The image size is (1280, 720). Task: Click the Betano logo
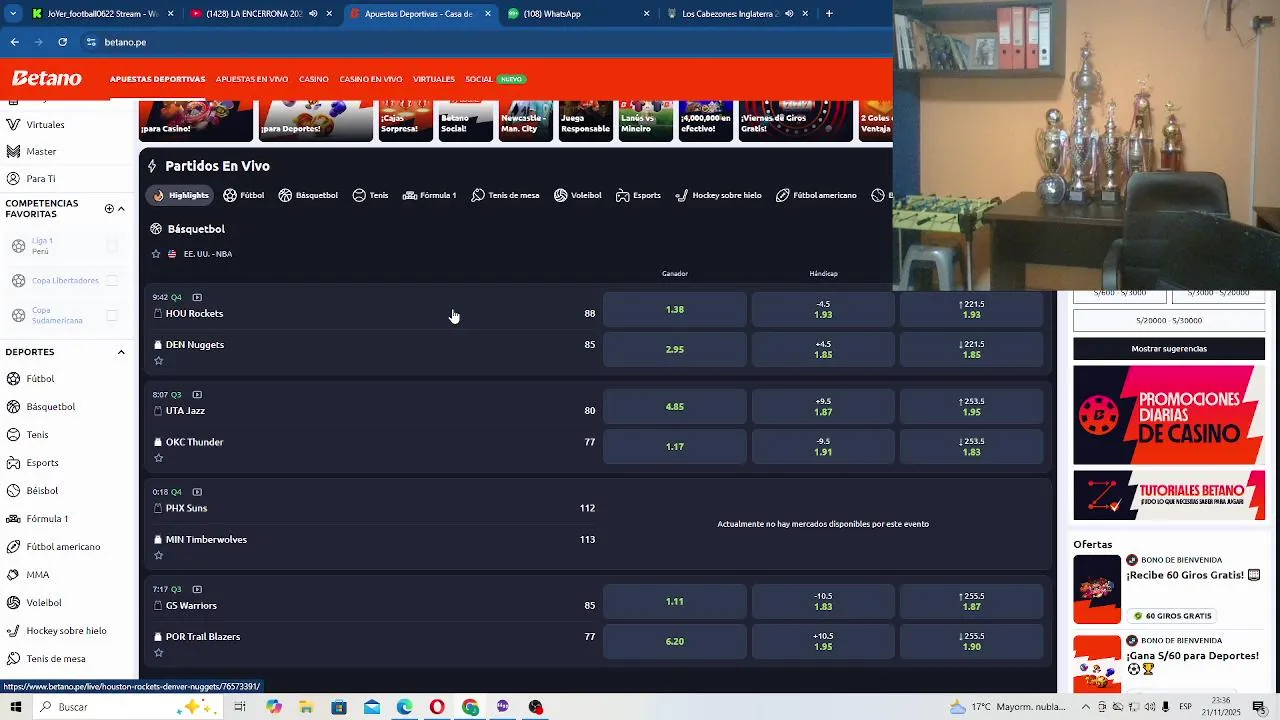coord(47,78)
